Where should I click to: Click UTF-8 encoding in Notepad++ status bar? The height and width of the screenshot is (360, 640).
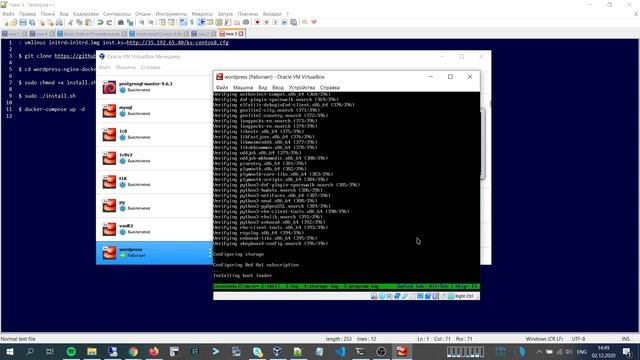pyautogui.click(x=578, y=339)
